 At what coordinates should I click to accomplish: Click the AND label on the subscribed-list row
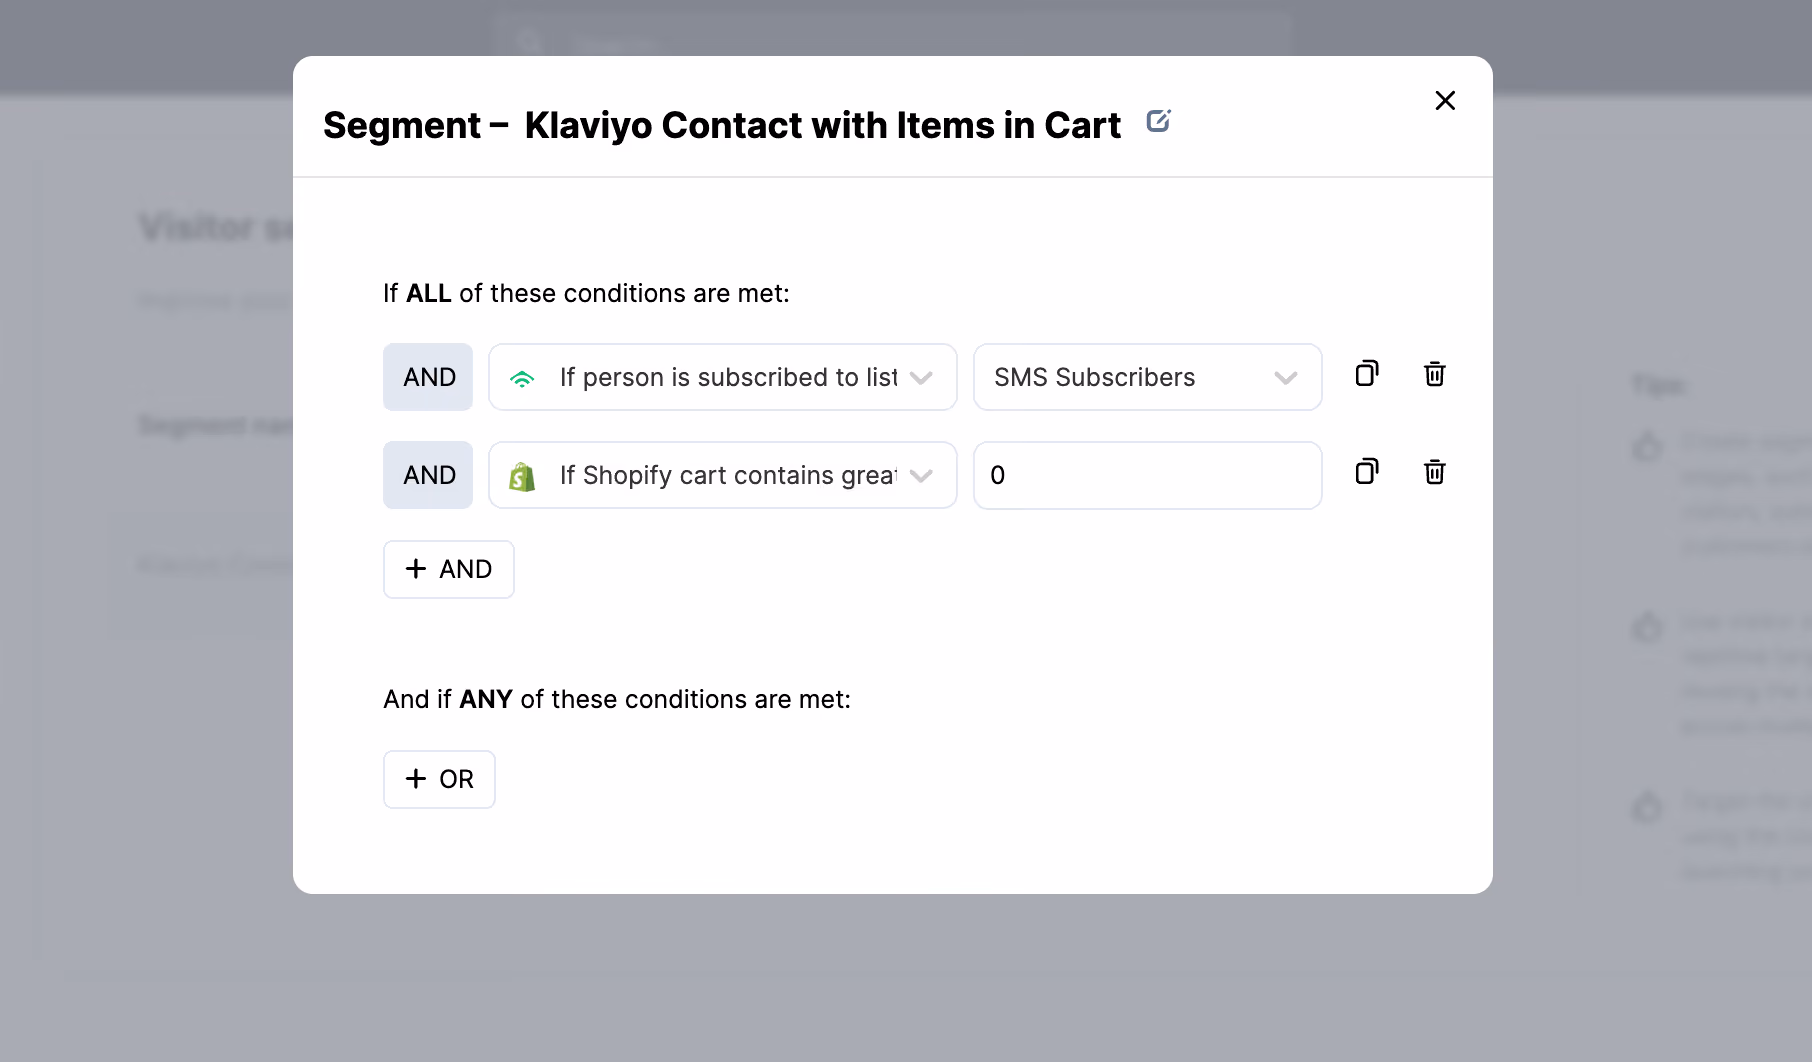[x=428, y=377]
